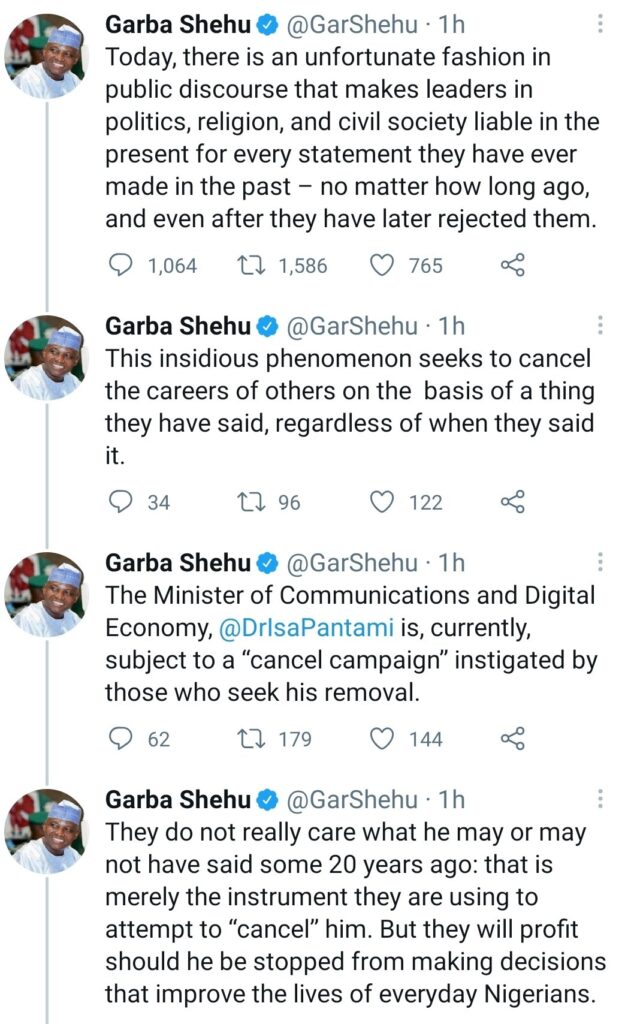
Task: Open the @DrIsaPantami mention link
Action: pos(306,628)
